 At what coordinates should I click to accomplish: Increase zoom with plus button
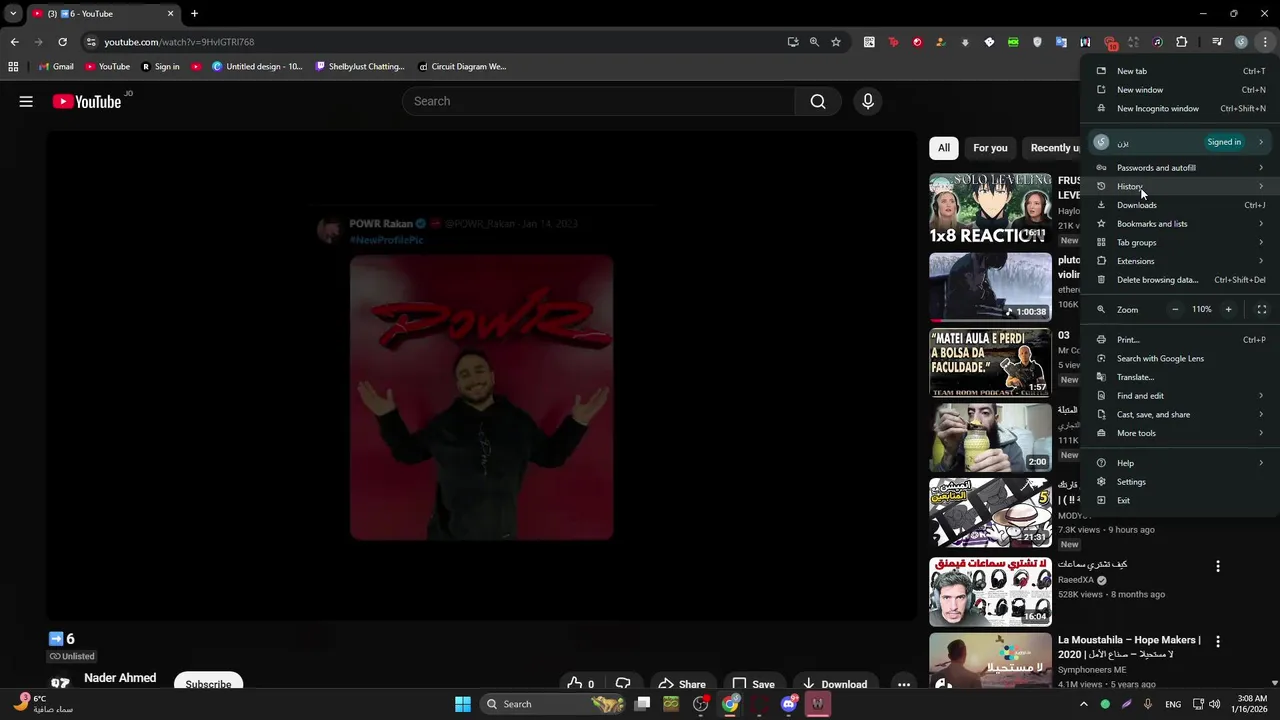1229,309
